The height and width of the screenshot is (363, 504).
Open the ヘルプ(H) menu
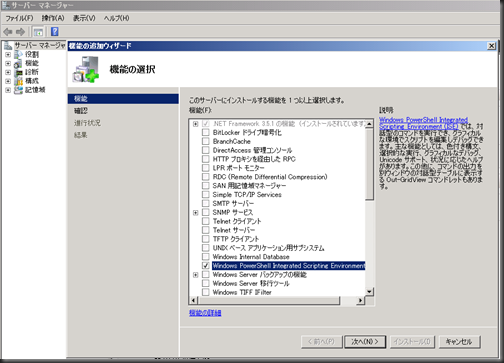tap(116, 18)
